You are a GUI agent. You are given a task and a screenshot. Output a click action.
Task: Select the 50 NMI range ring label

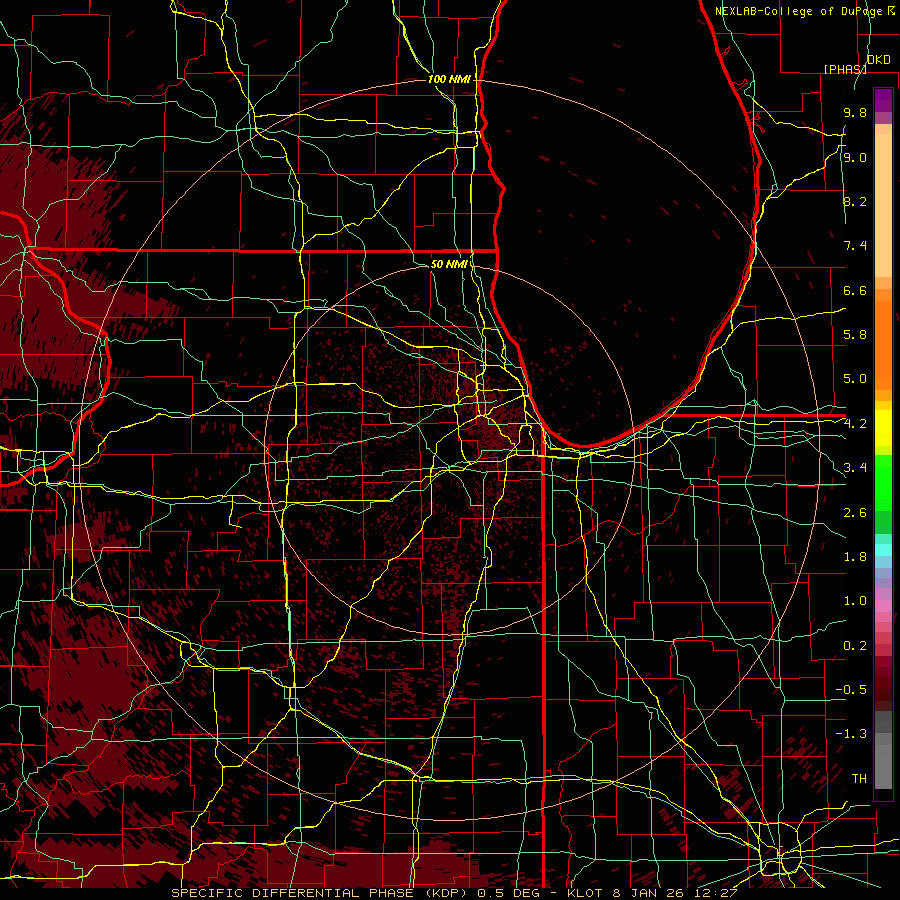[x=449, y=264]
